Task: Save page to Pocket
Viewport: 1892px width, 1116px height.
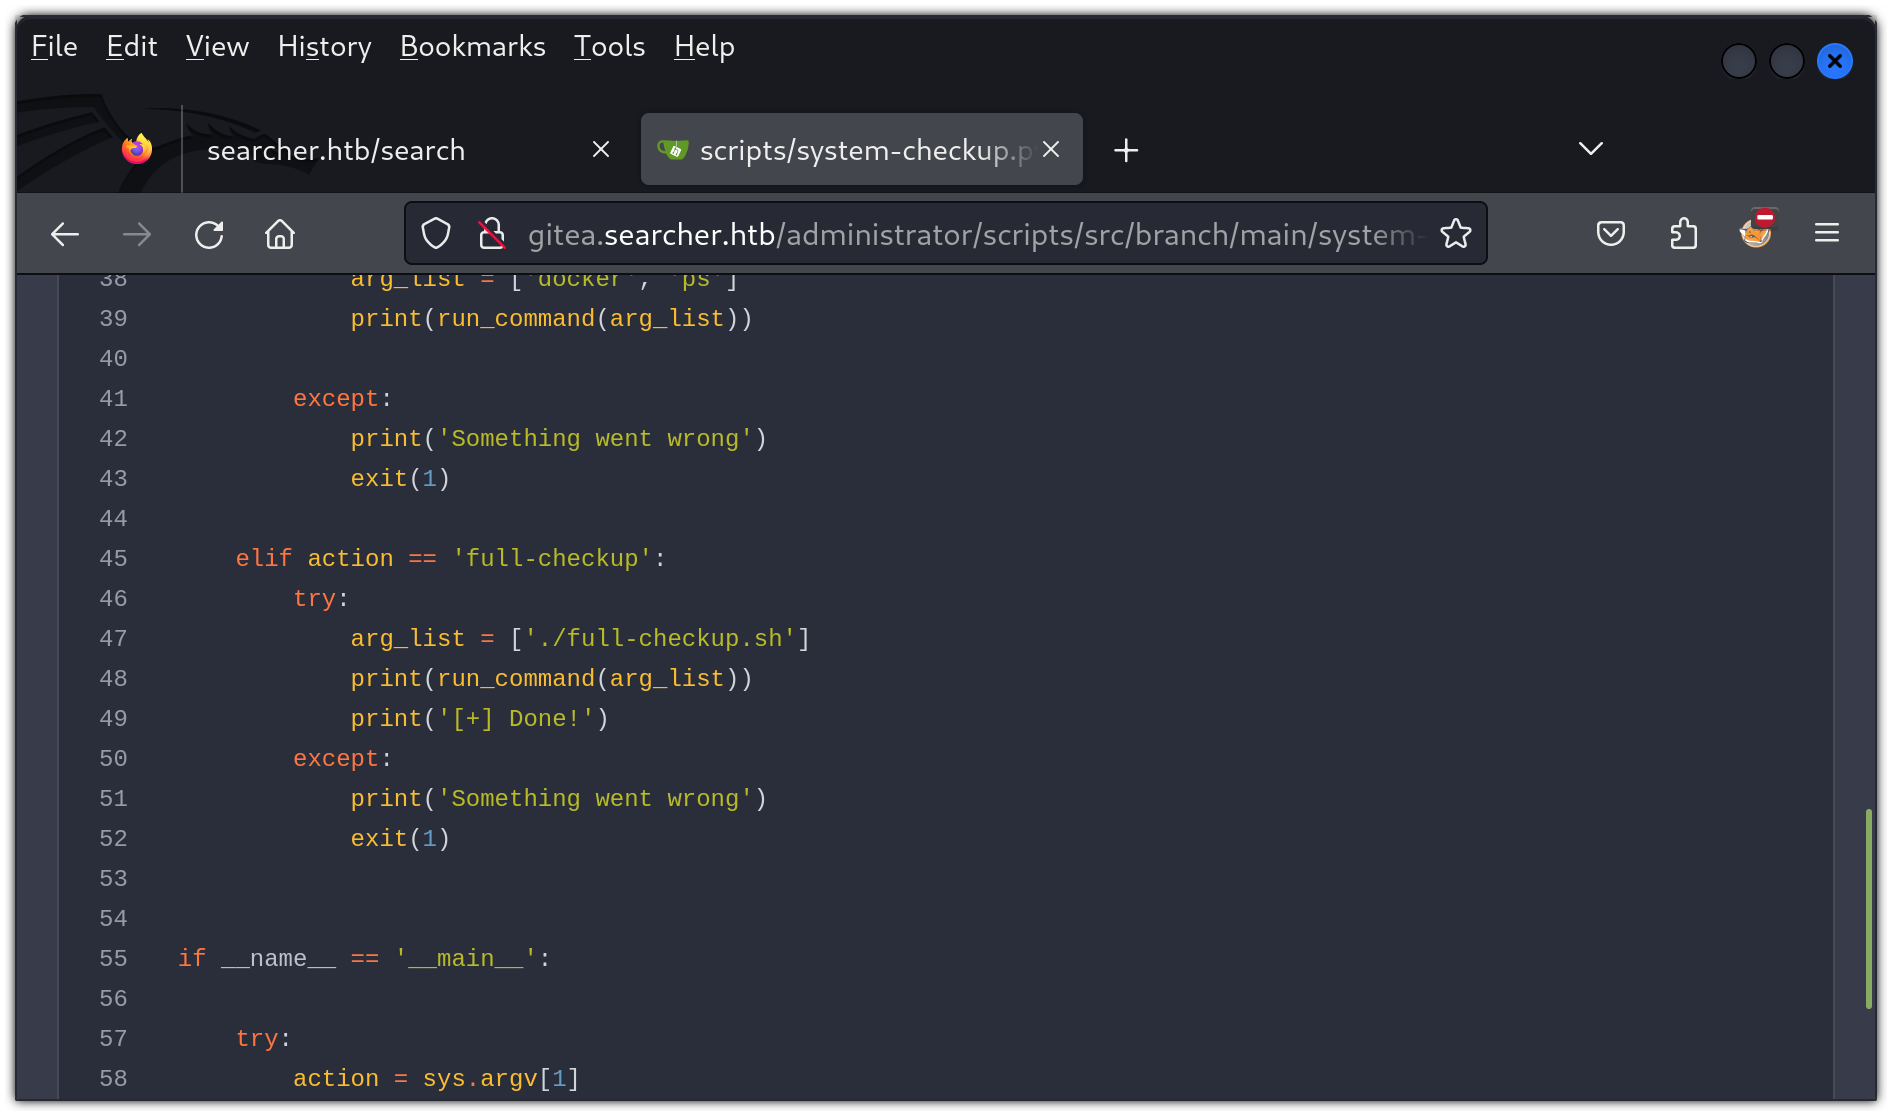Action: tap(1610, 234)
